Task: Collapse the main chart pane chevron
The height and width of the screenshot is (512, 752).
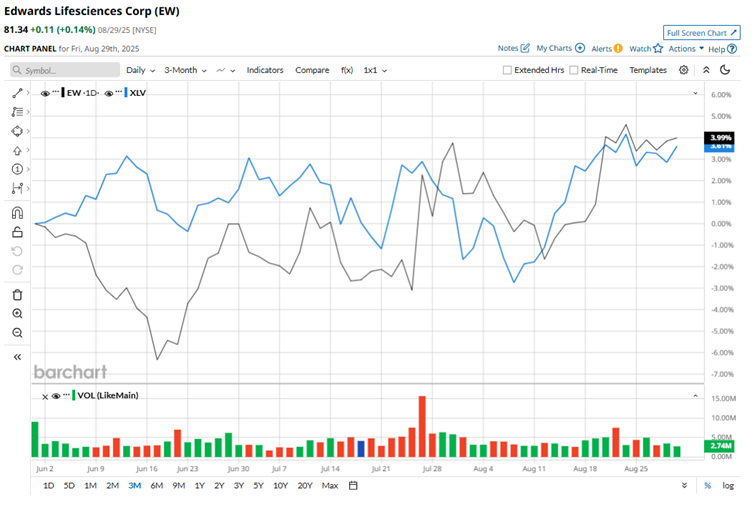Action: [695, 93]
